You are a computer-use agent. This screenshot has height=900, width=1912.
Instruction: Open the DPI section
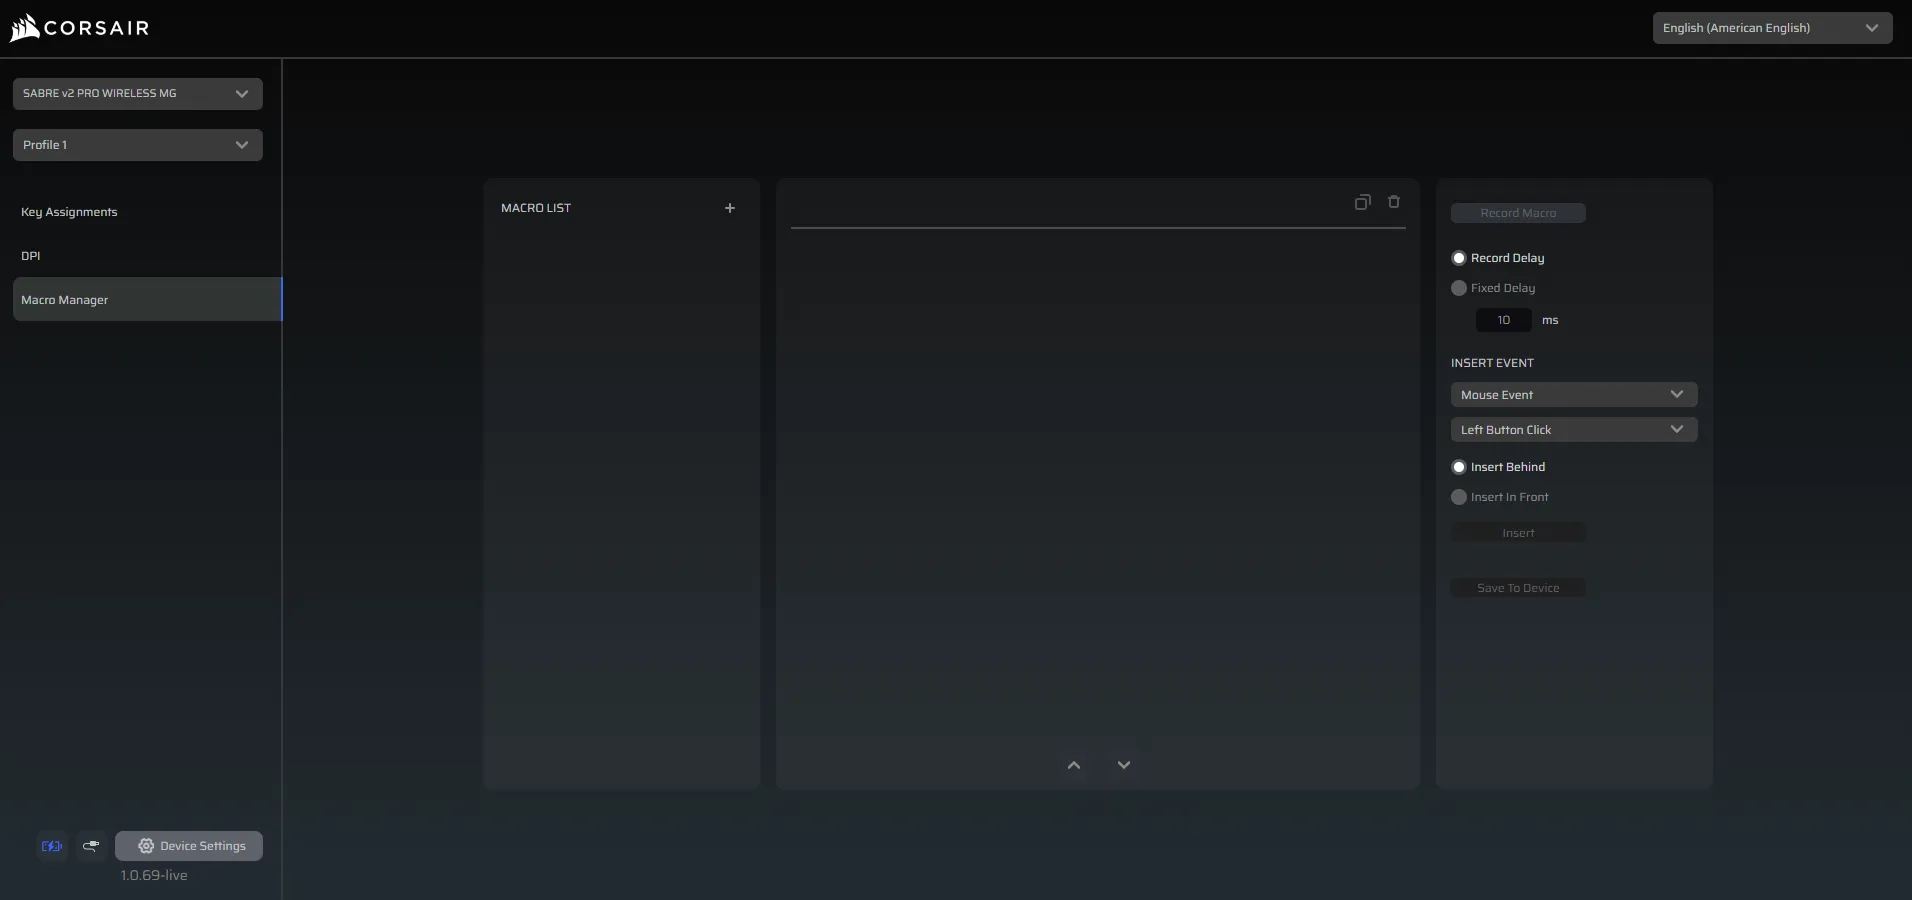(x=31, y=256)
